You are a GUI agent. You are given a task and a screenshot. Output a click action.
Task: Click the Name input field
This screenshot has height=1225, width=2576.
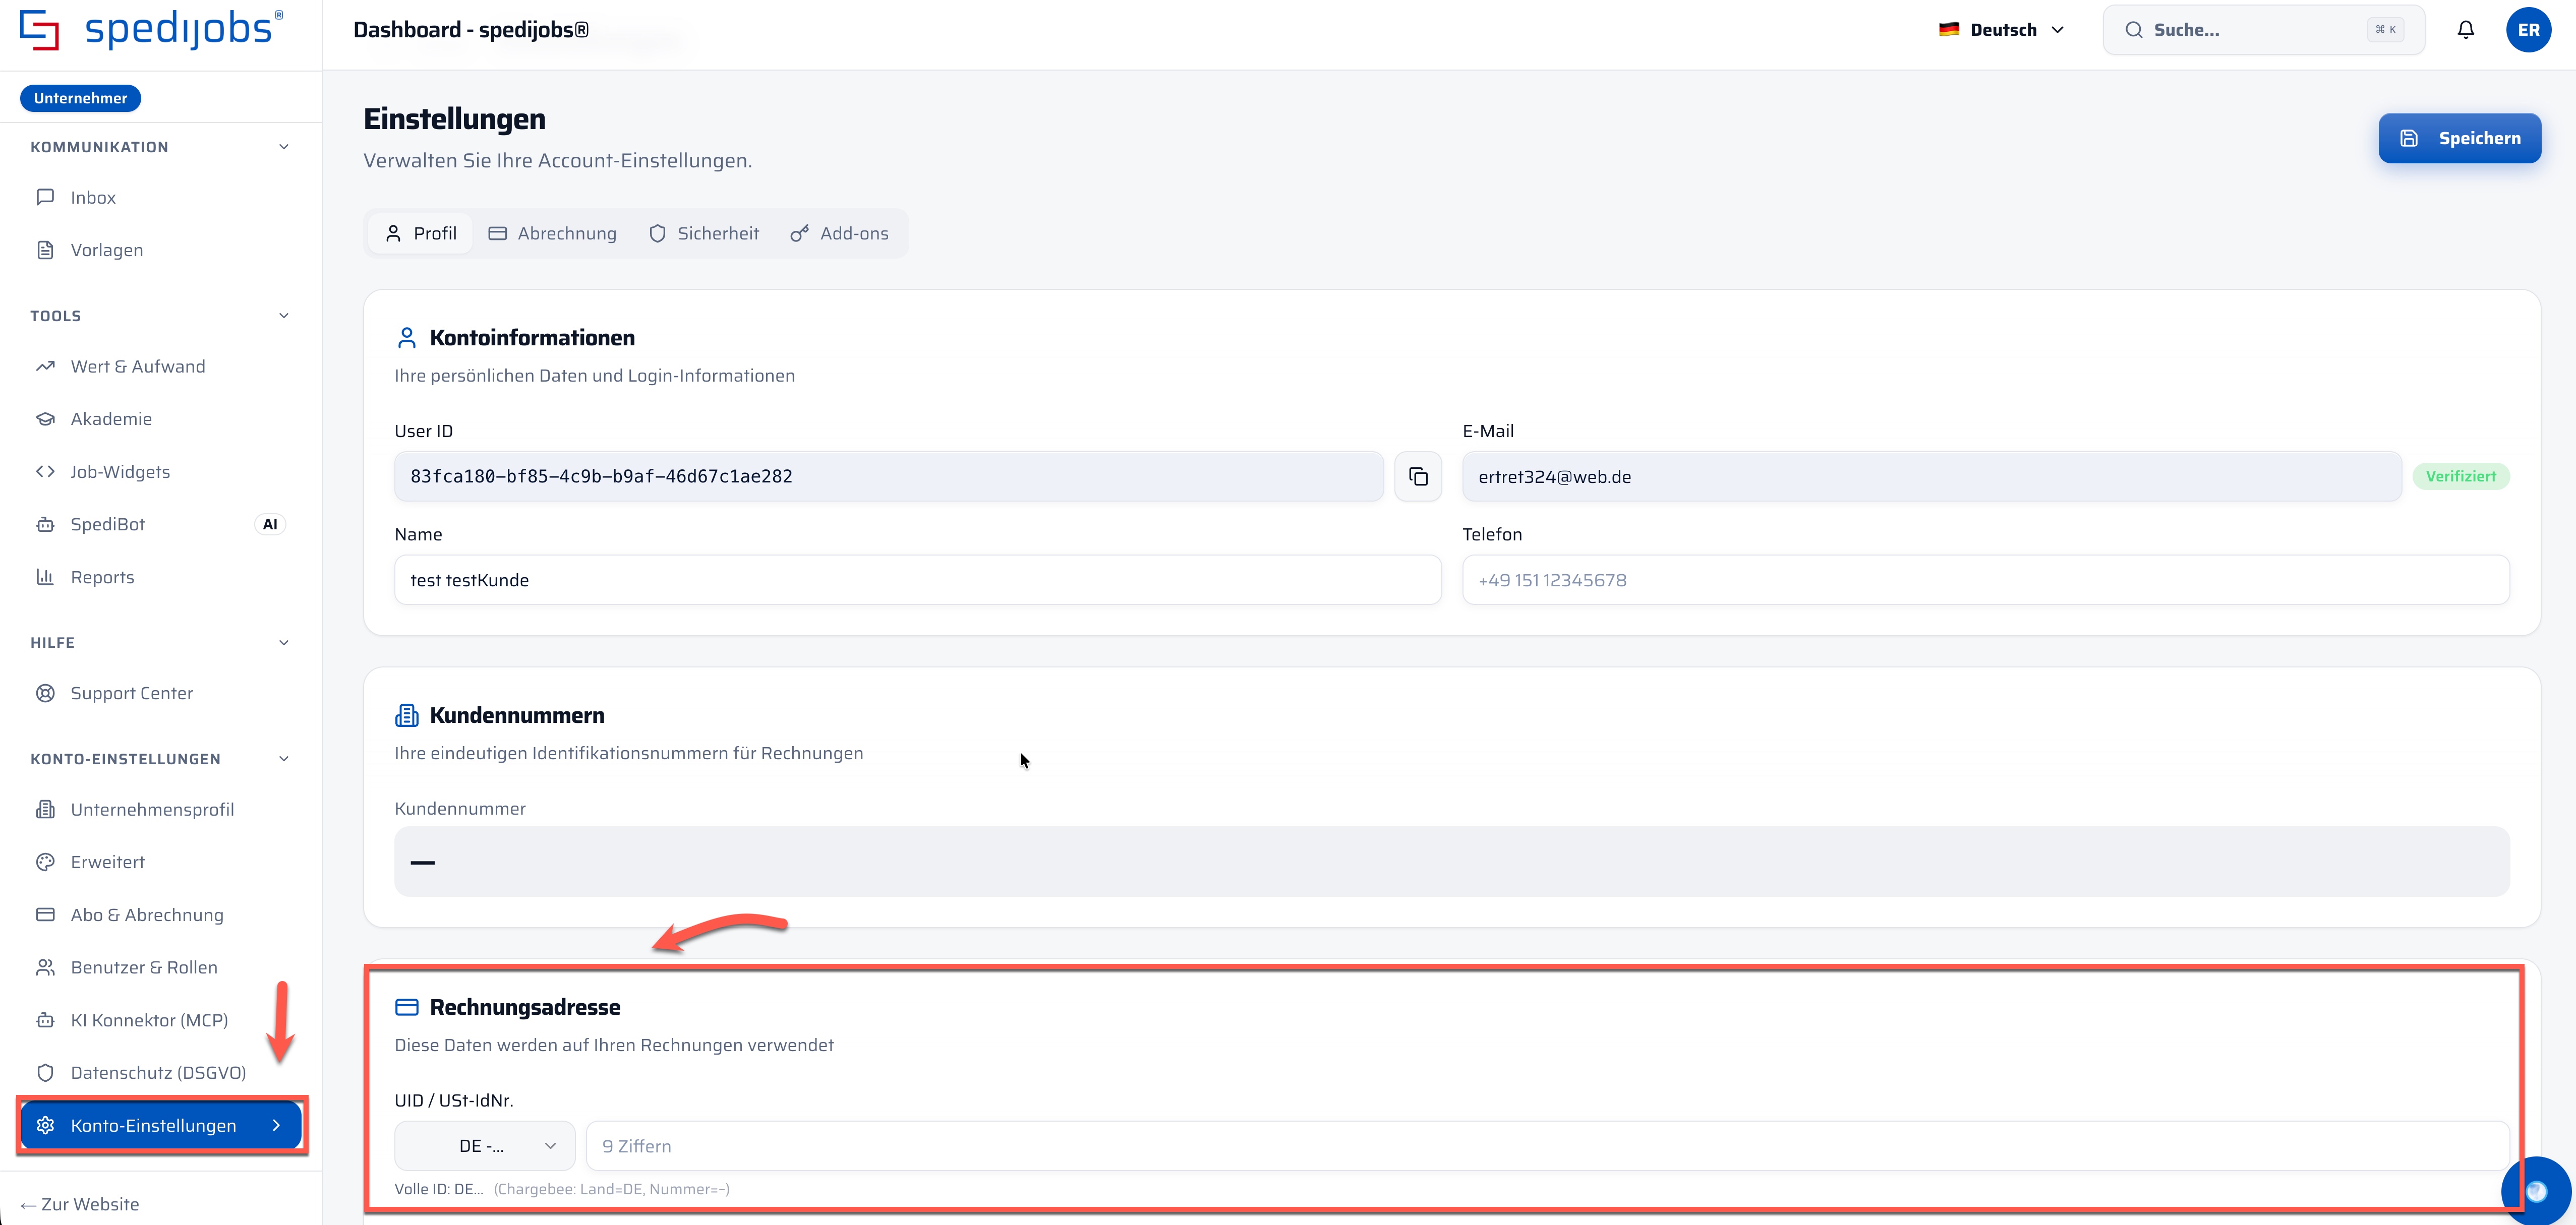pyautogui.click(x=917, y=580)
